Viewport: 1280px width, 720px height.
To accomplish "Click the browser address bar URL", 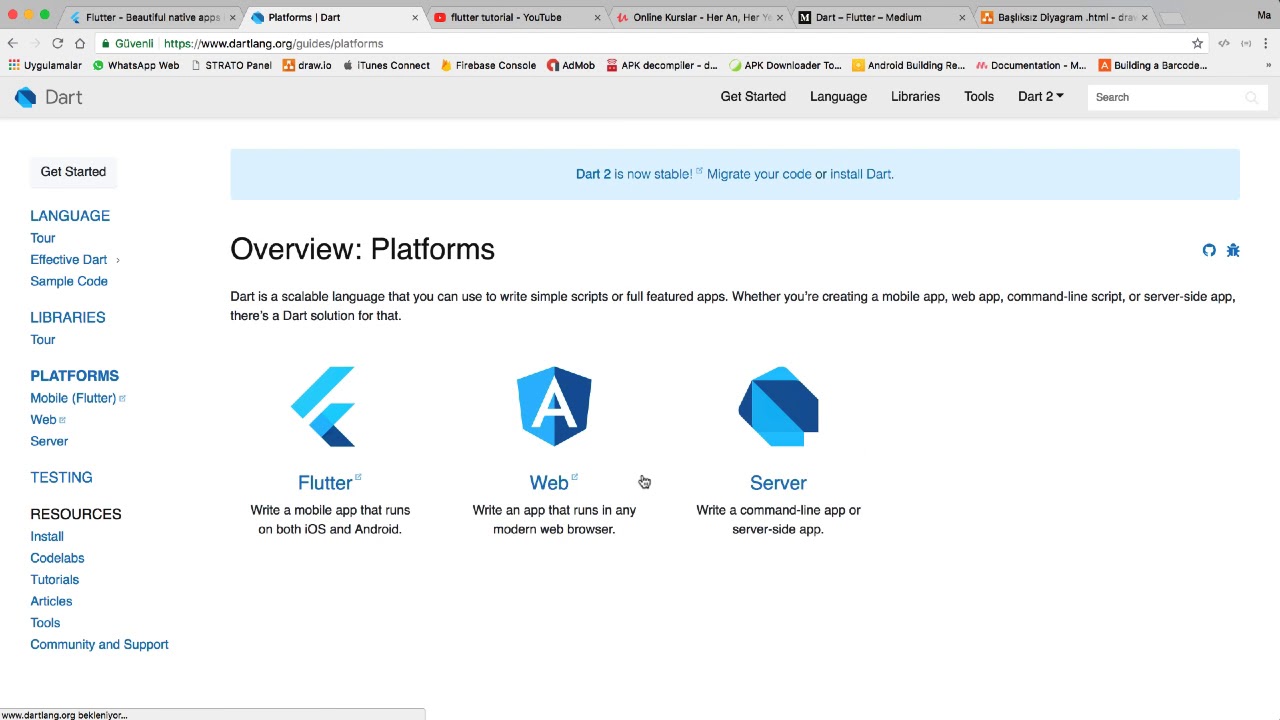I will point(273,44).
